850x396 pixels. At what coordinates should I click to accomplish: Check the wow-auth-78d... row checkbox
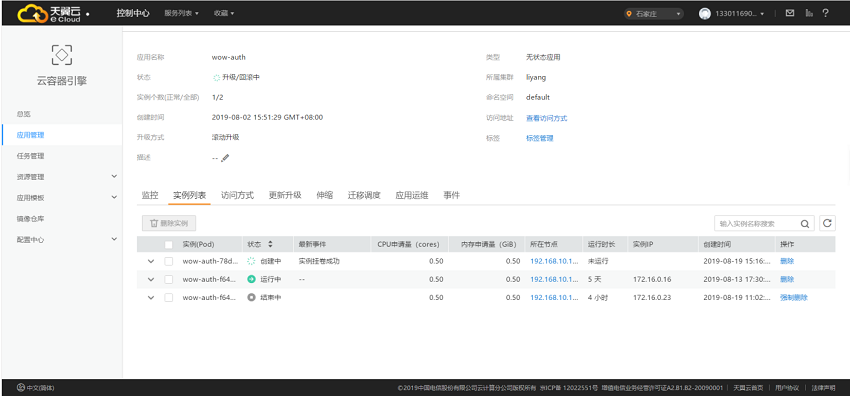click(x=169, y=261)
